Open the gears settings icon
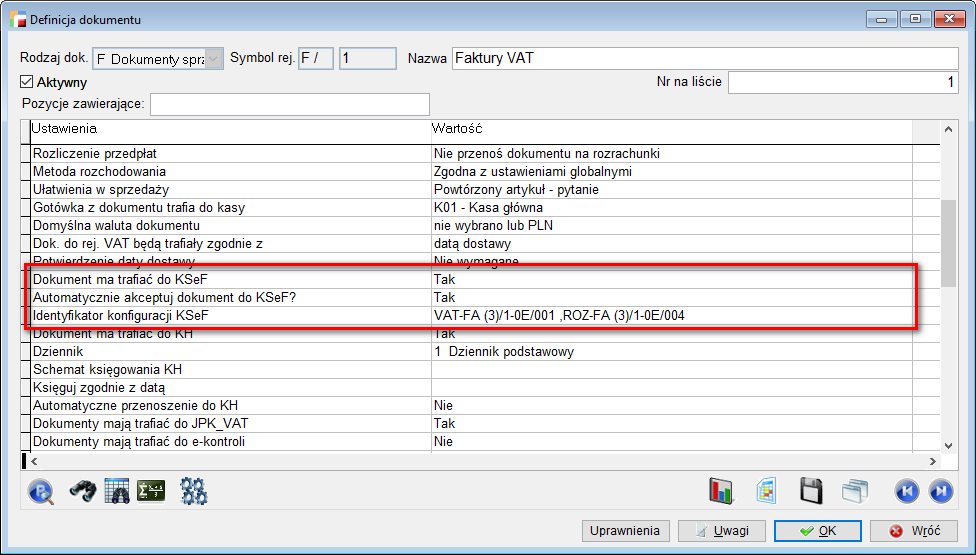The image size is (976, 555). (193, 490)
